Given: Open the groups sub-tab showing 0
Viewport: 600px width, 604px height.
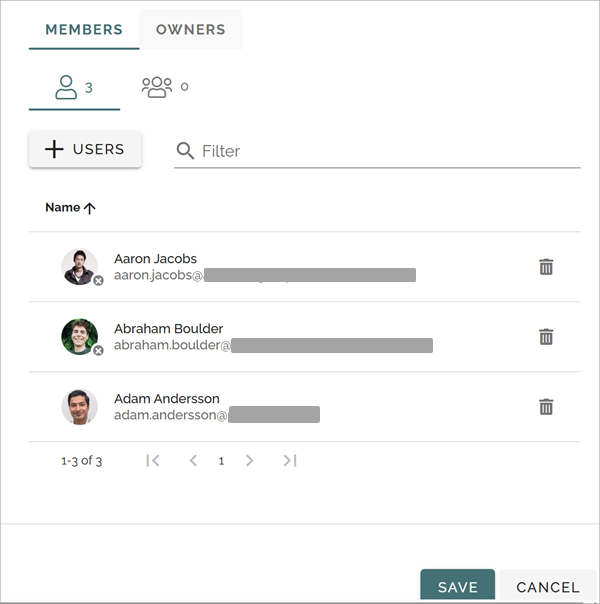Looking at the screenshot, I should (165, 87).
